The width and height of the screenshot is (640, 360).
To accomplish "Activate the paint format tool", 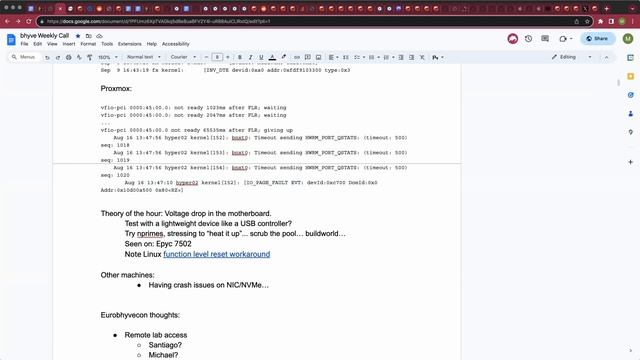I will pyautogui.click(x=89, y=58).
